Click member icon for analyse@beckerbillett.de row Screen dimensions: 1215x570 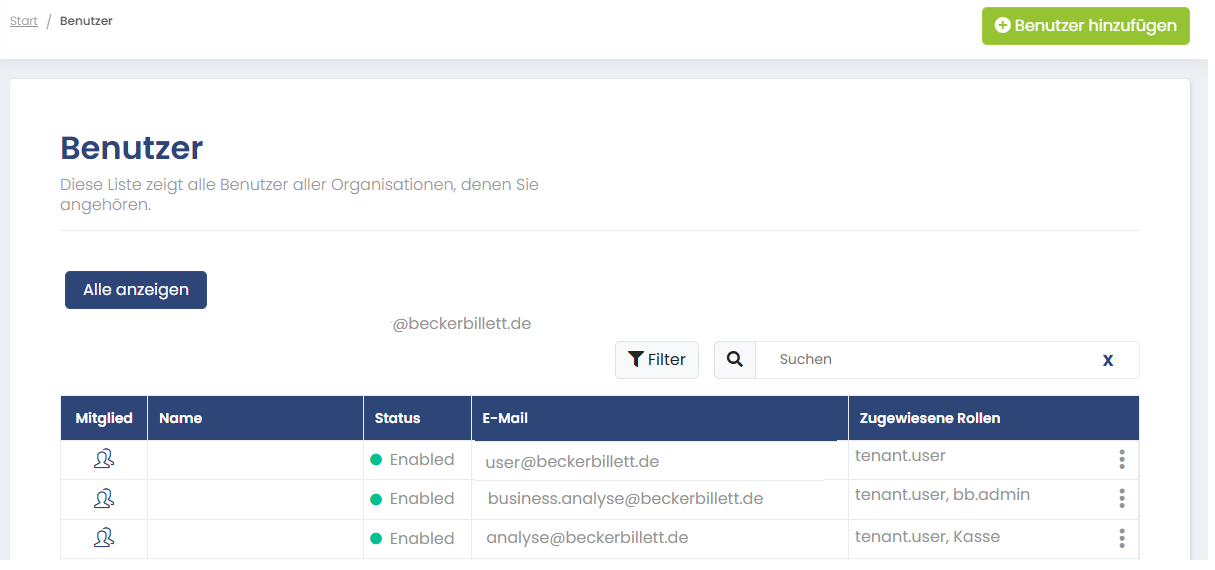(x=103, y=538)
